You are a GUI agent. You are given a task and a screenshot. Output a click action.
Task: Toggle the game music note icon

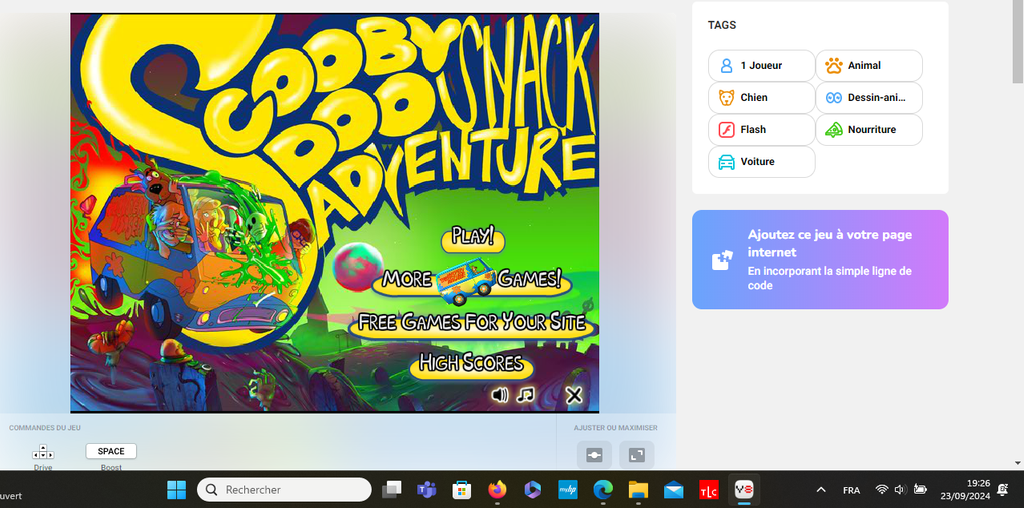coord(526,395)
